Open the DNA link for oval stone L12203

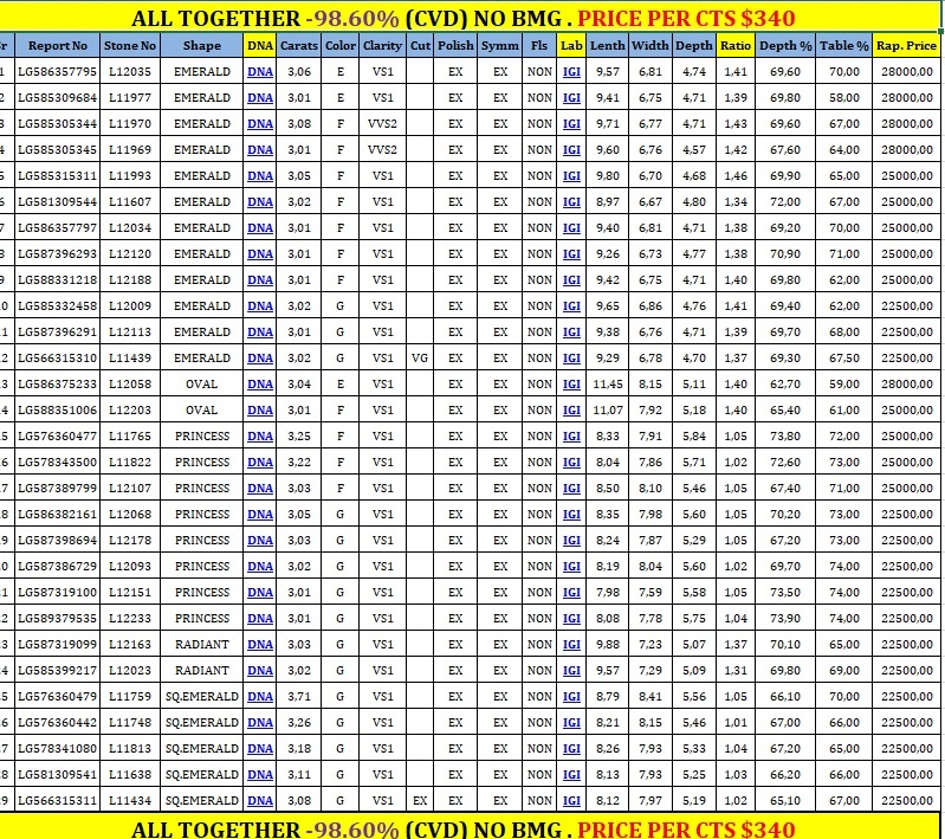pyautogui.click(x=260, y=410)
